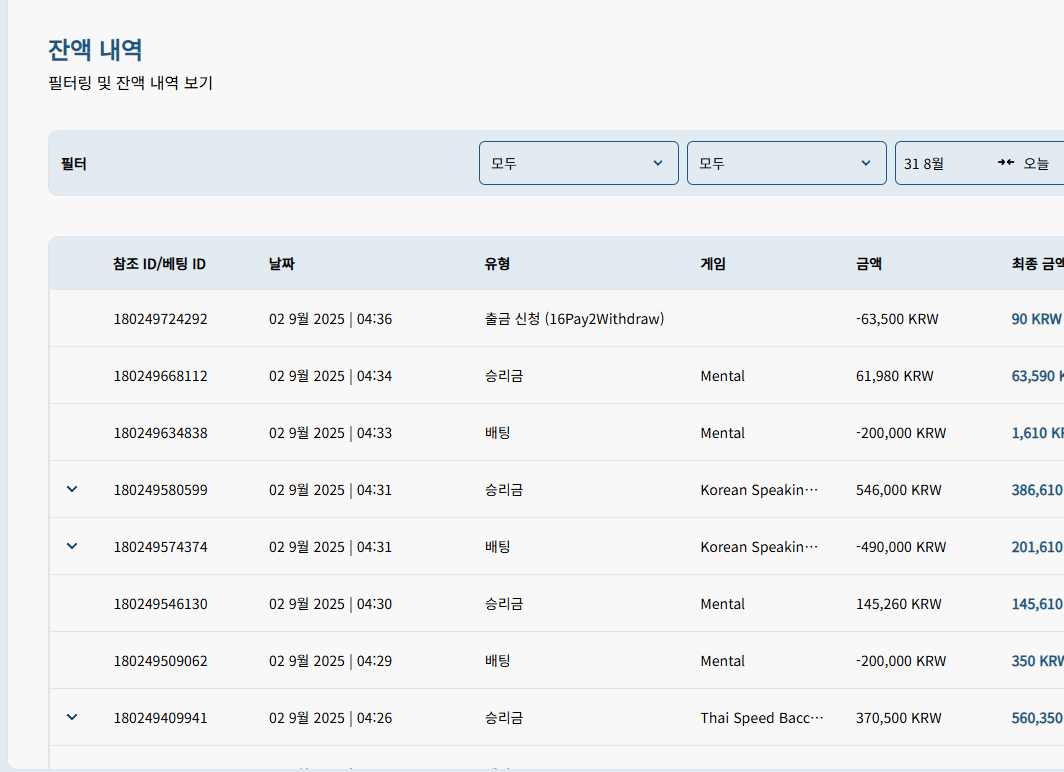Image resolution: width=1064 pixels, height=772 pixels.
Task: Click the 금액 column header
Action: (x=869, y=264)
